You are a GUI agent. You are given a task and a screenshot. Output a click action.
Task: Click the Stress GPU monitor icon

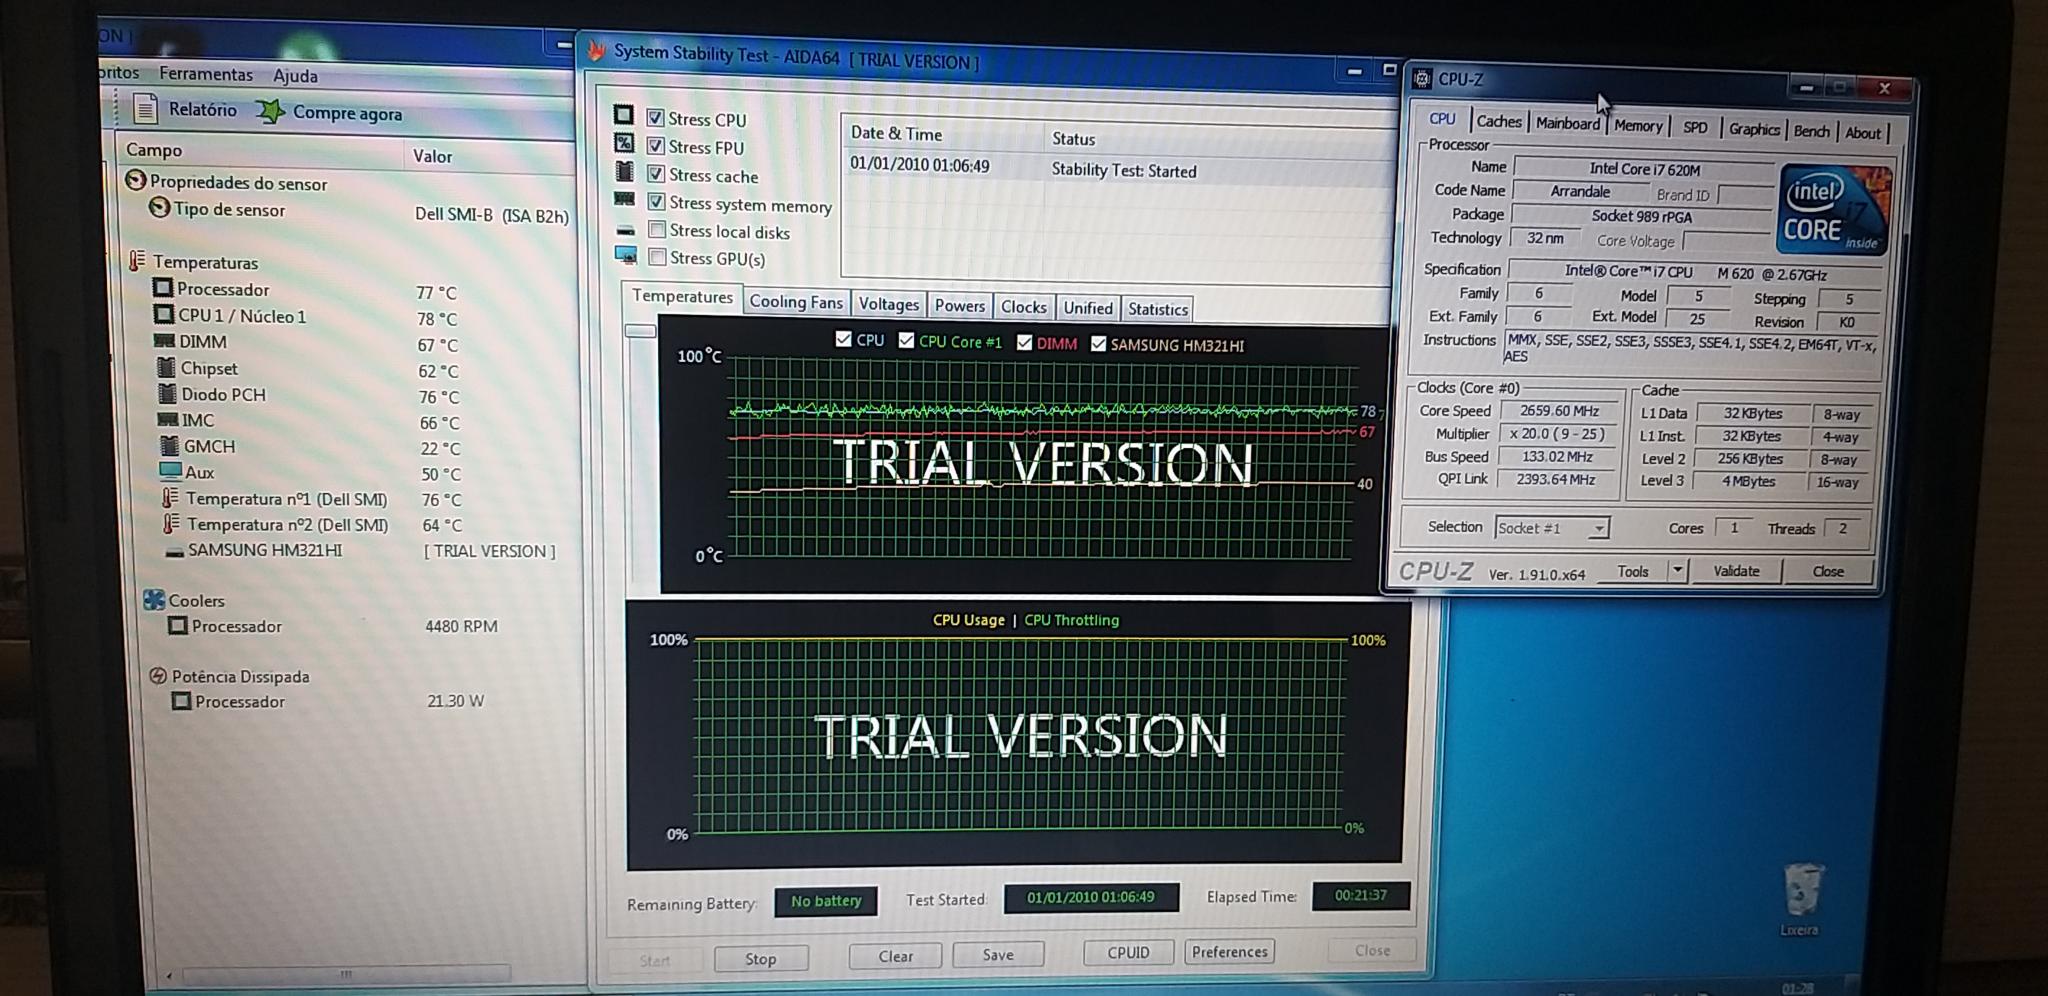tap(626, 256)
